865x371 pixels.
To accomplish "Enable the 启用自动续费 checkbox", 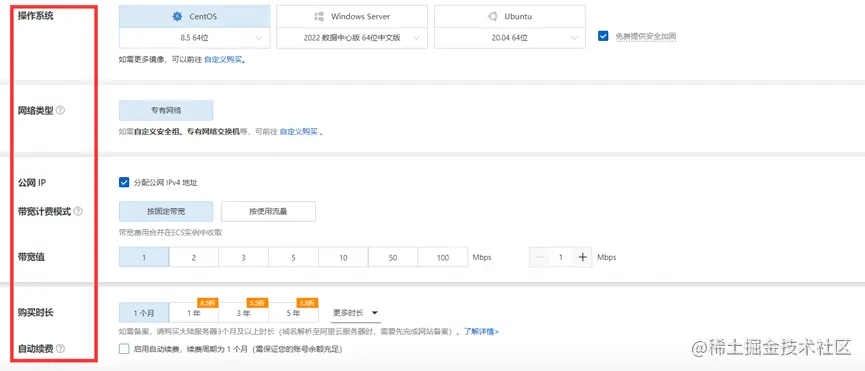I will (124, 349).
